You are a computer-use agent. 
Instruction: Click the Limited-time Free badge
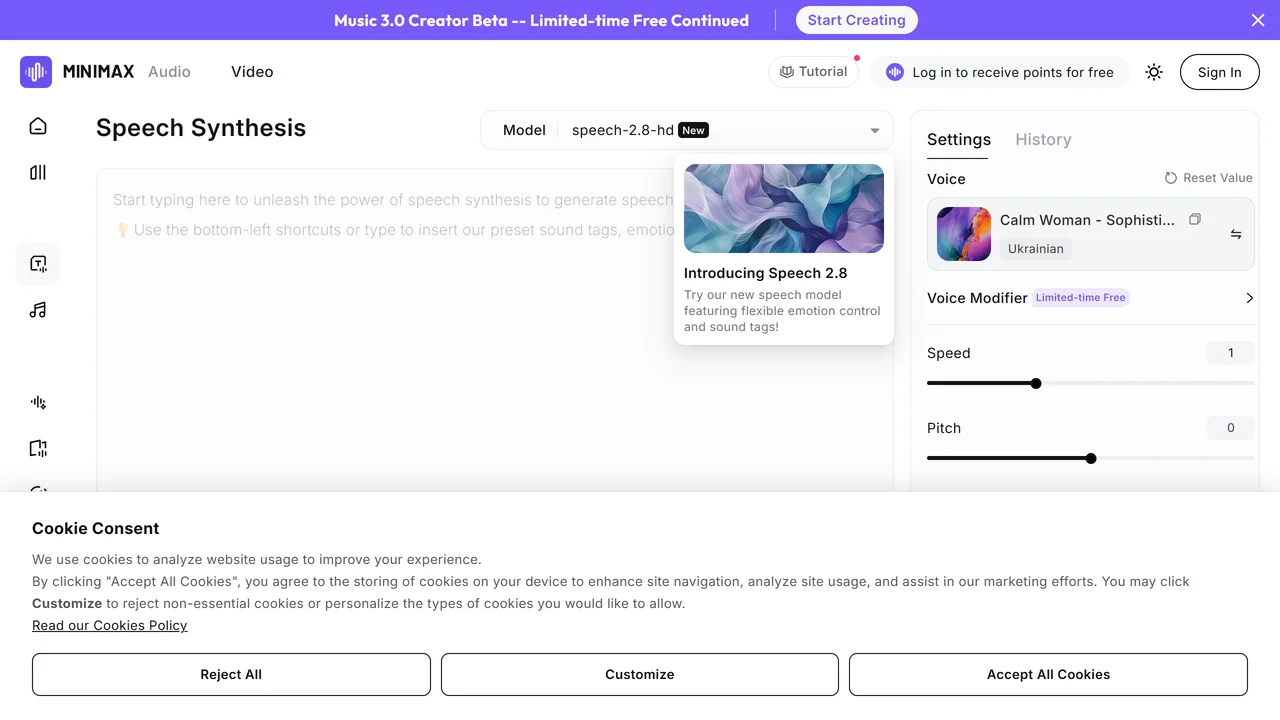[x=1081, y=298]
